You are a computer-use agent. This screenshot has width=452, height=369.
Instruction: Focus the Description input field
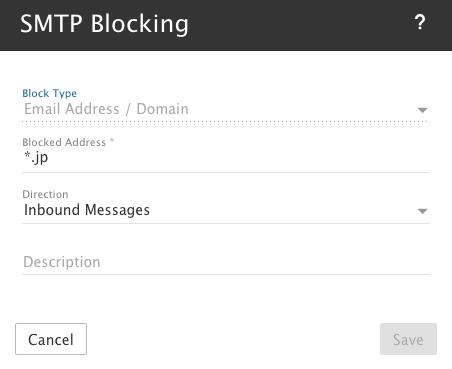(226, 262)
